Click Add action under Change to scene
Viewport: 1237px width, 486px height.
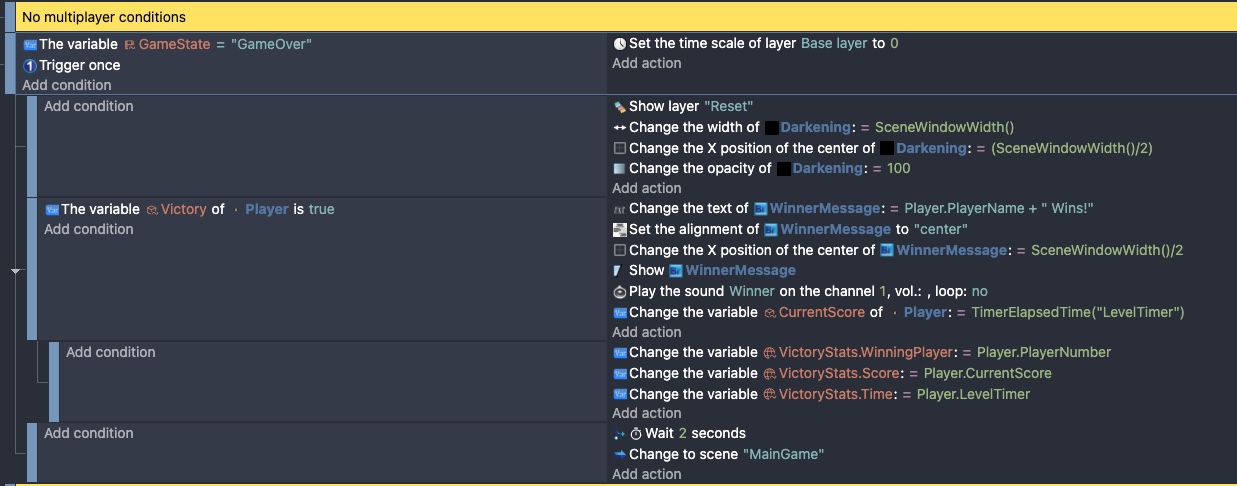pos(647,474)
